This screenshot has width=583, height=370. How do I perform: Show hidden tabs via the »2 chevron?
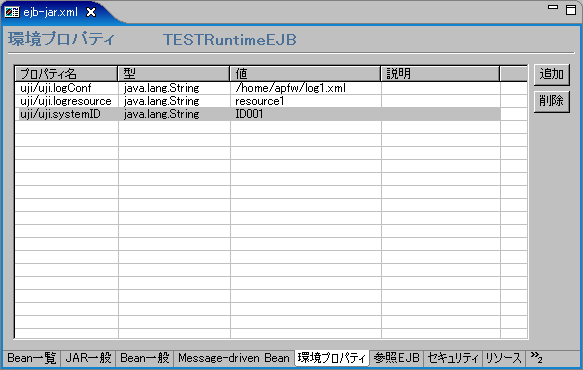[536, 357]
